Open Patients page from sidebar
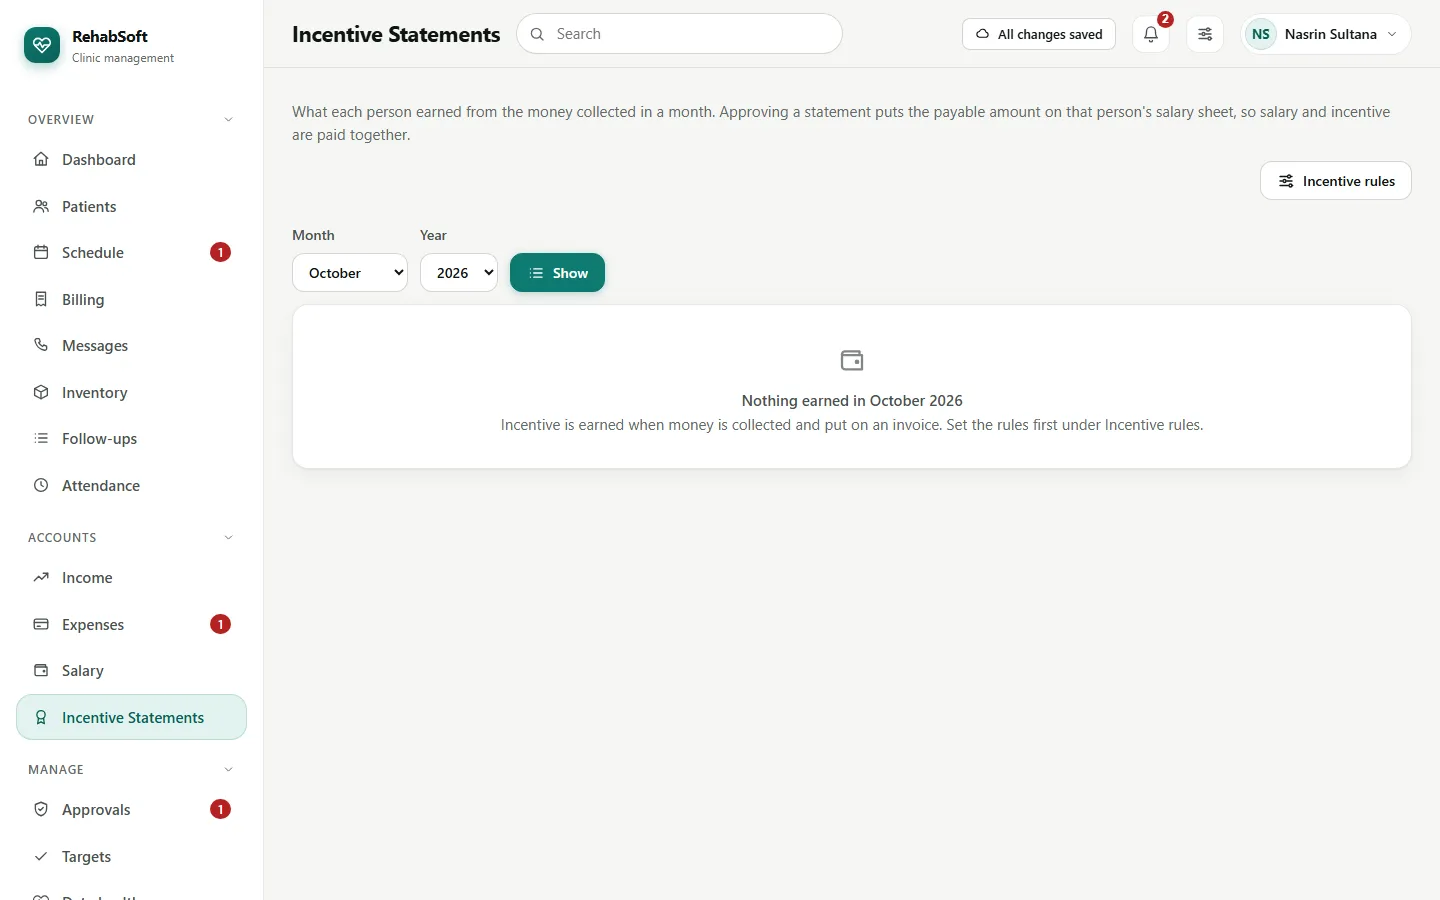The image size is (1440, 900). 131,206
